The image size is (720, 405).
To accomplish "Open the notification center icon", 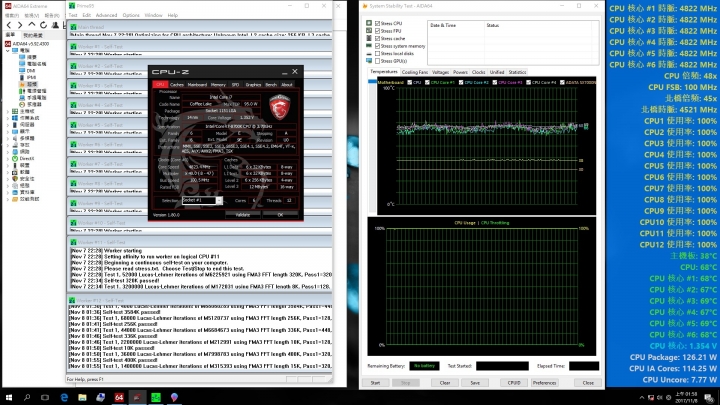I will [709, 397].
